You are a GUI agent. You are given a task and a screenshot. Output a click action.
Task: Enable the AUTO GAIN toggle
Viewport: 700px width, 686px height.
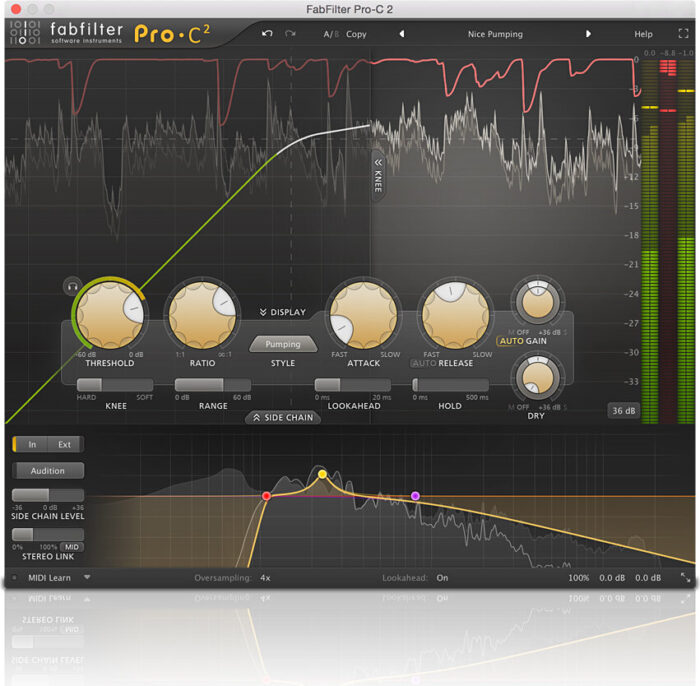click(522, 341)
